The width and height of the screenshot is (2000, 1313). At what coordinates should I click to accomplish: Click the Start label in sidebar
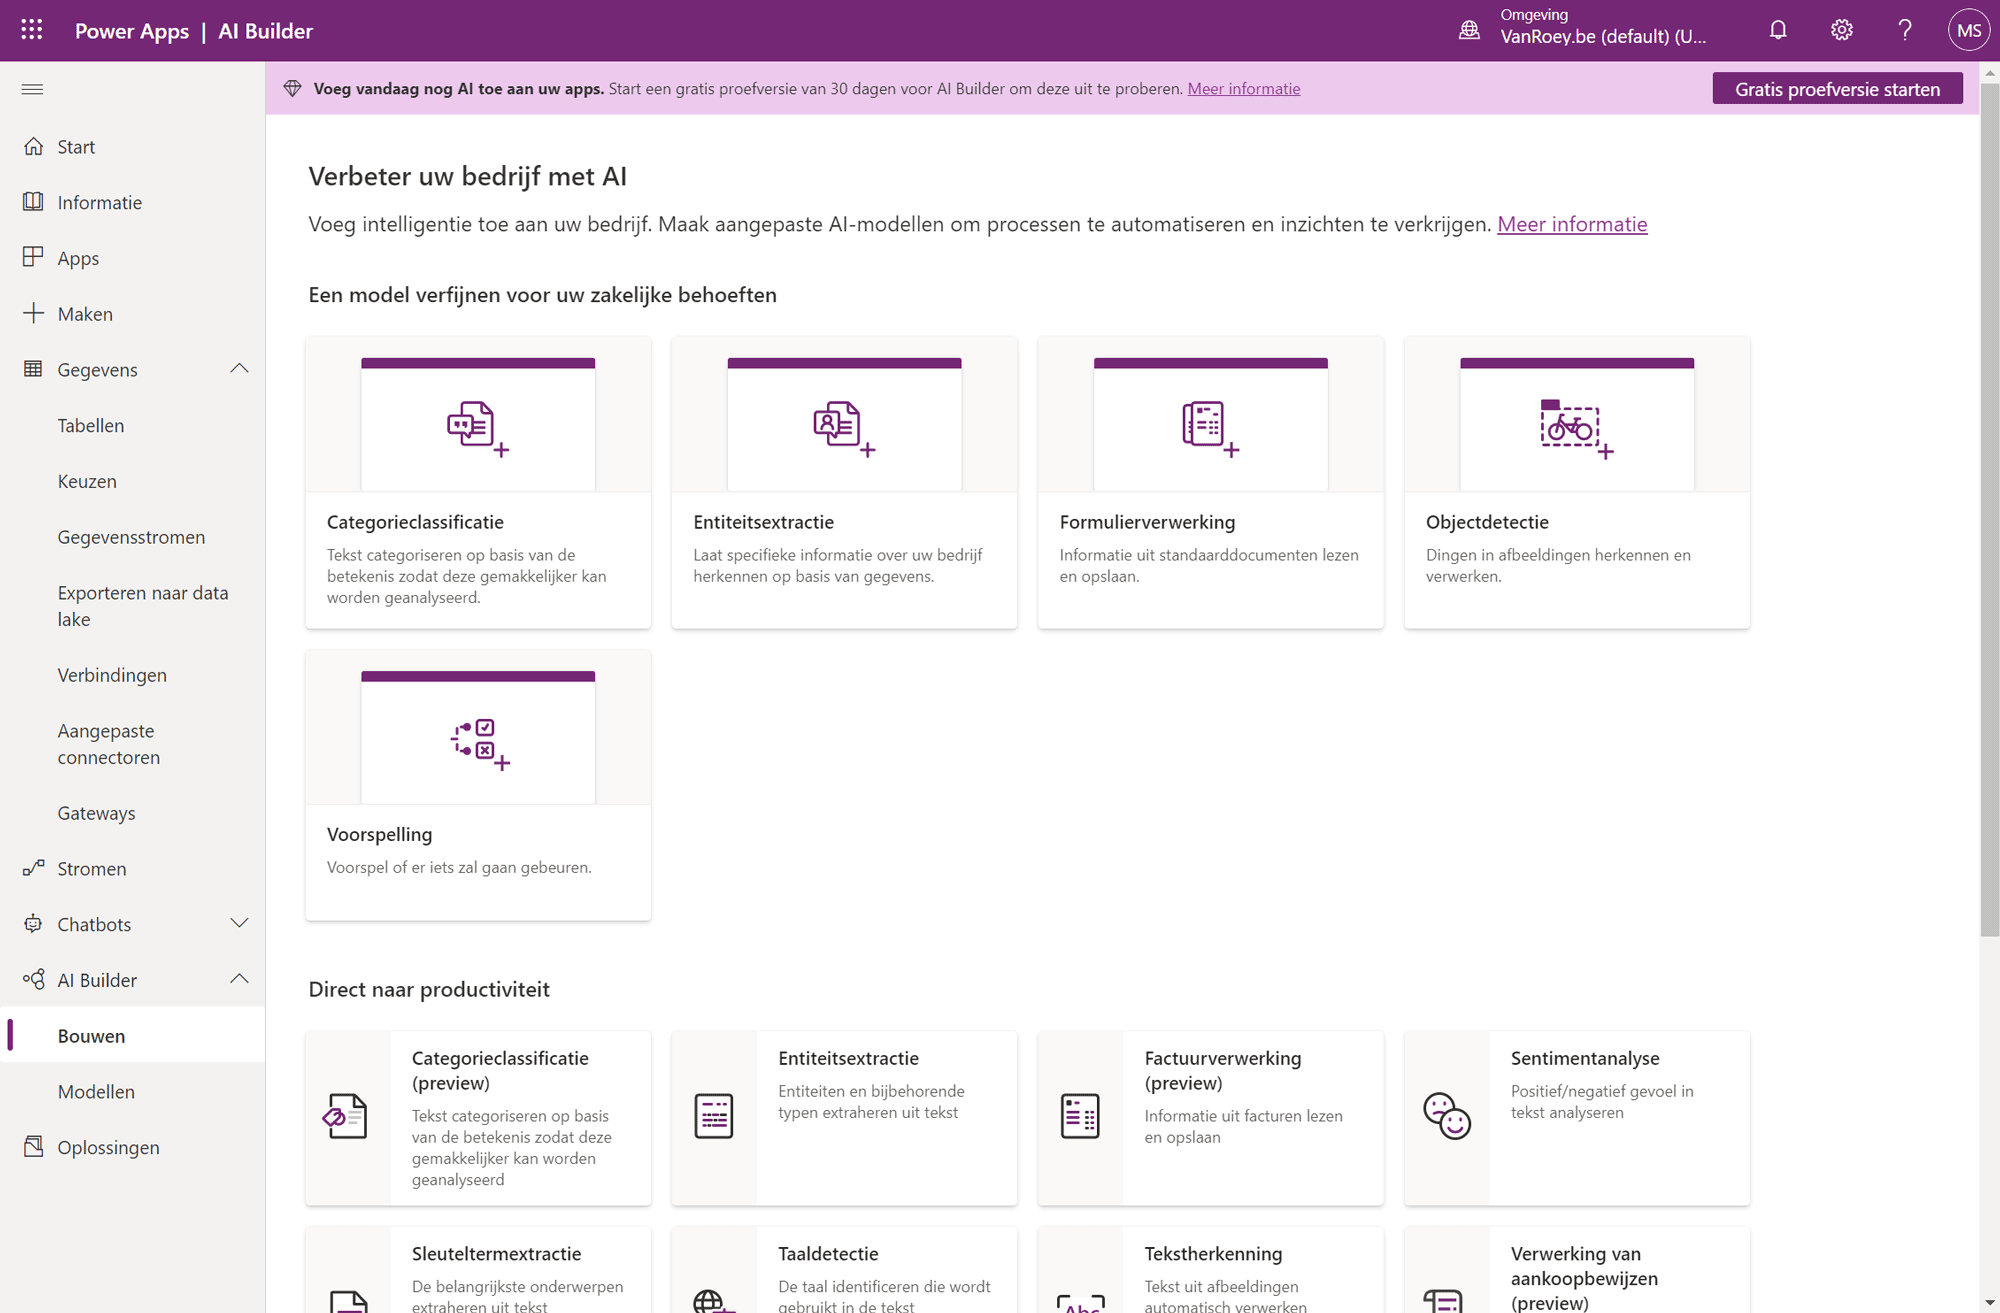(x=76, y=147)
